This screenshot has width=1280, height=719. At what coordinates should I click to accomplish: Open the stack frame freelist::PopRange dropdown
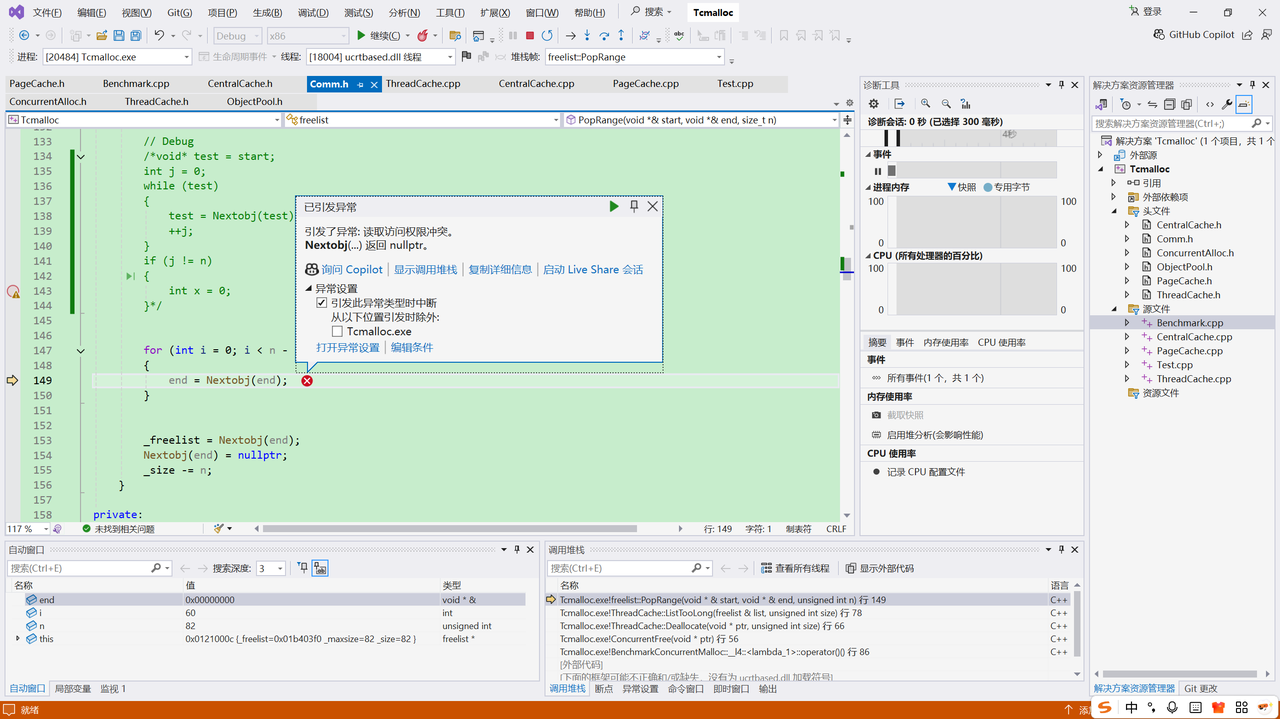(634, 57)
